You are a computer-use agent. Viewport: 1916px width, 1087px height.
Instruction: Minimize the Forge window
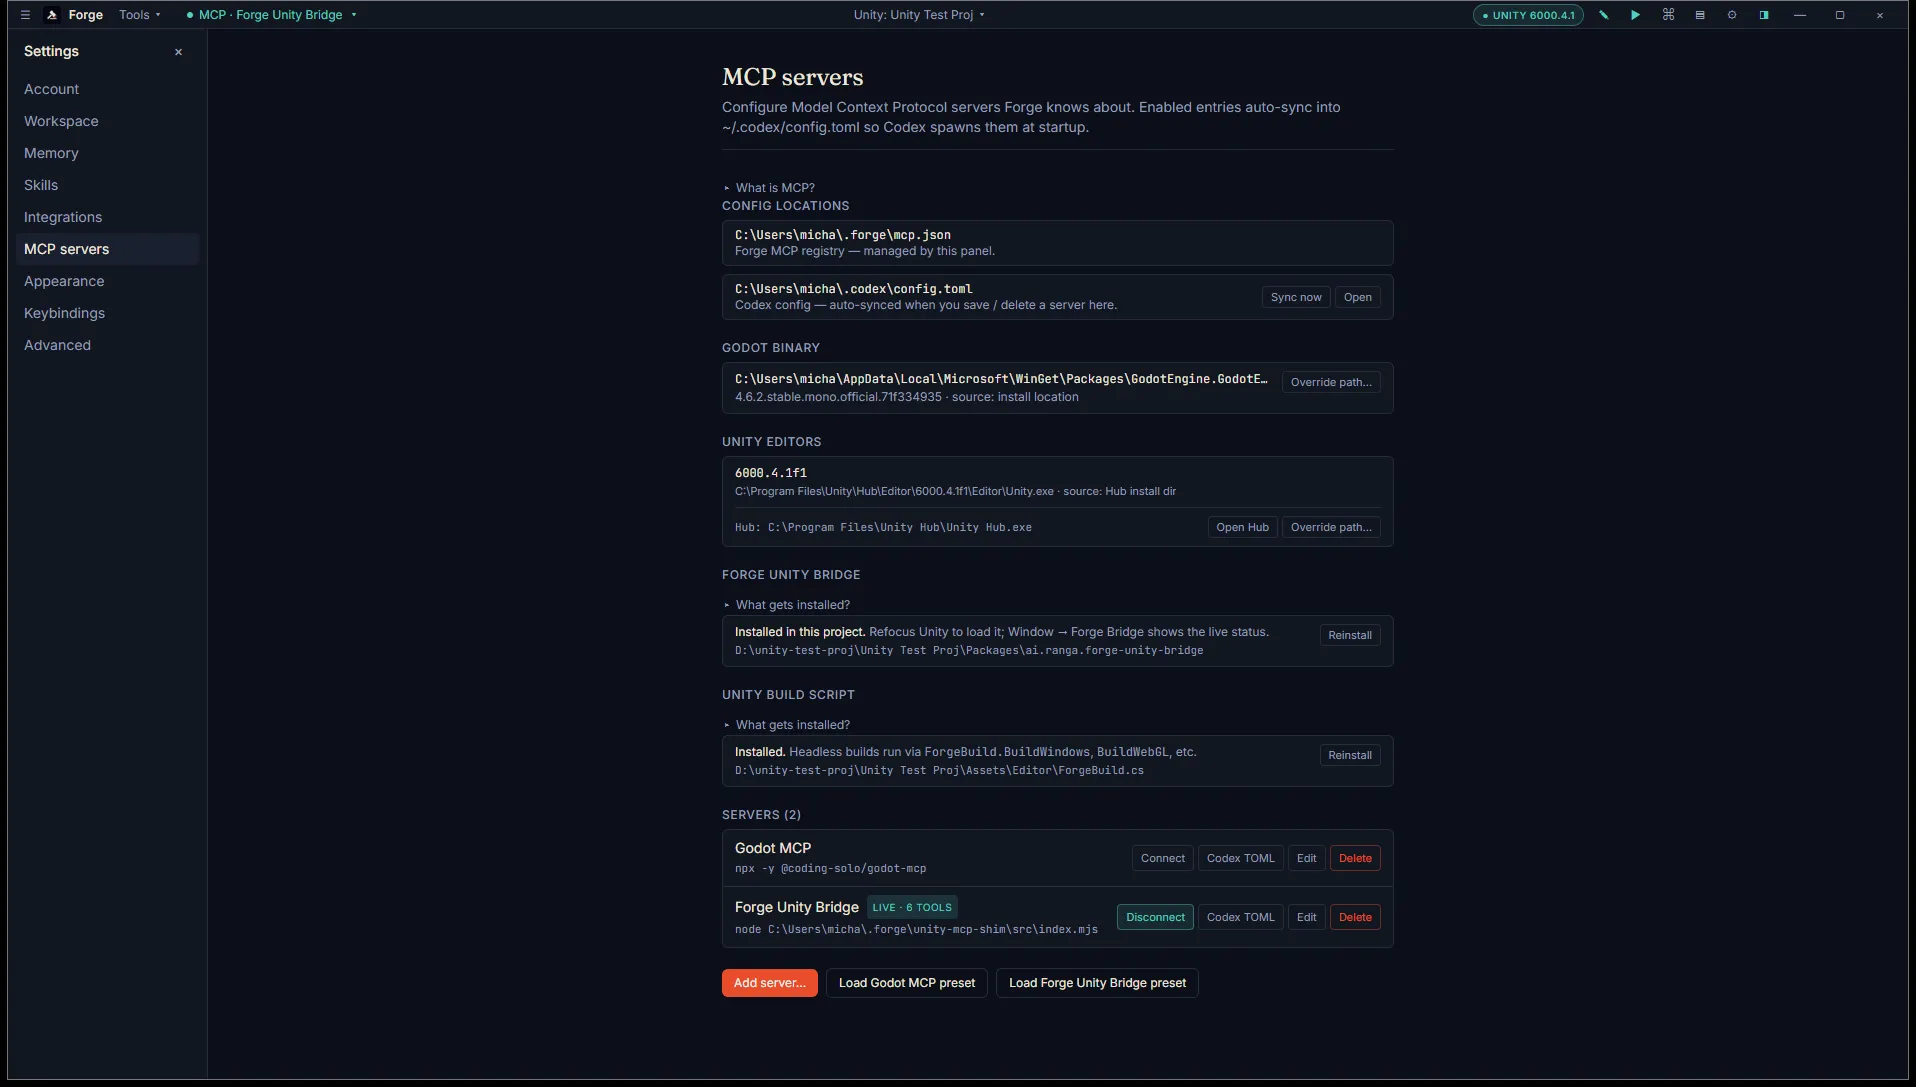pos(1800,15)
